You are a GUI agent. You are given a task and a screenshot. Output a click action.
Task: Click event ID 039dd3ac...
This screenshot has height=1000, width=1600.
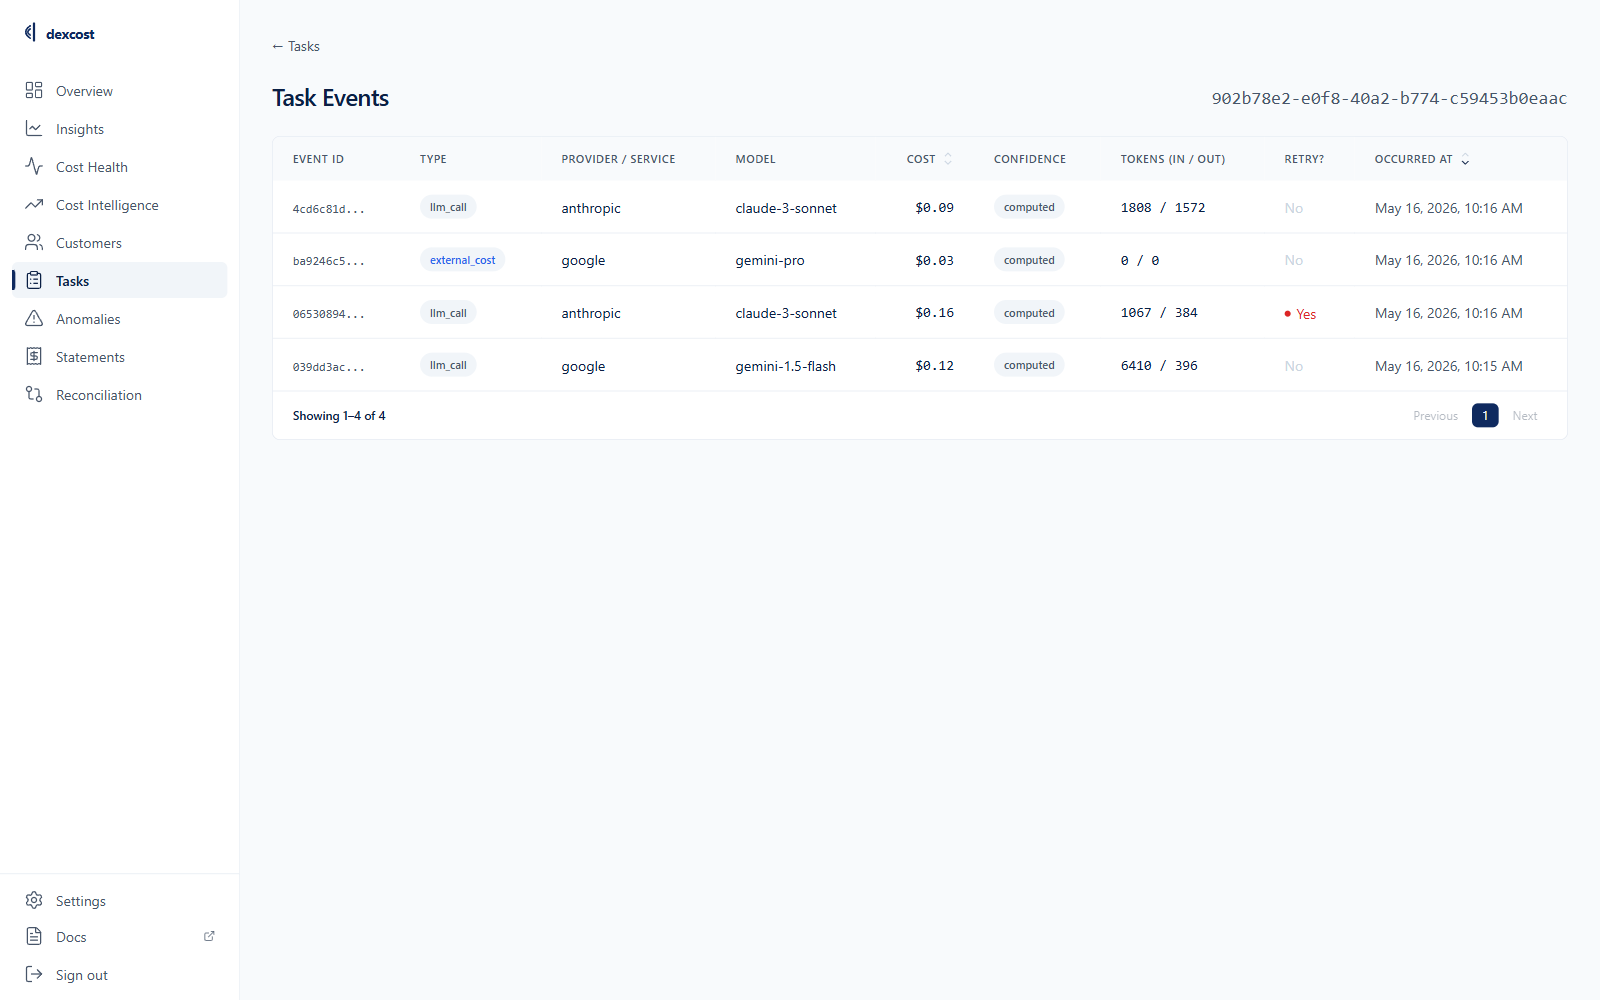(329, 367)
